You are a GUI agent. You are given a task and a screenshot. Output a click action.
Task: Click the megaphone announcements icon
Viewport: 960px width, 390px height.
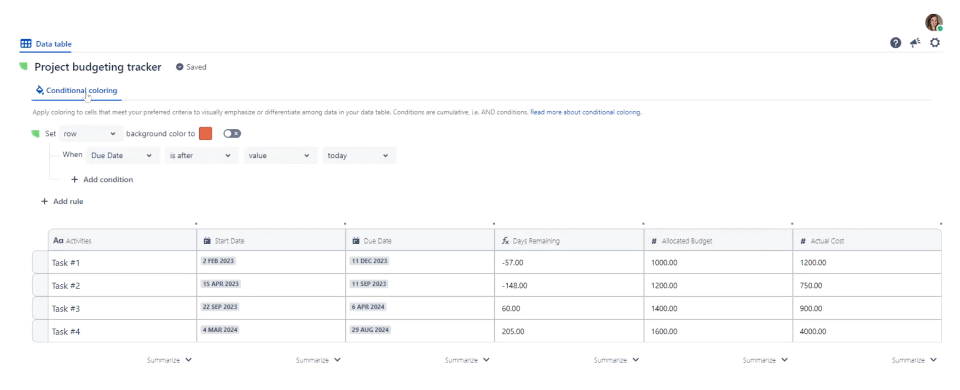tap(915, 43)
